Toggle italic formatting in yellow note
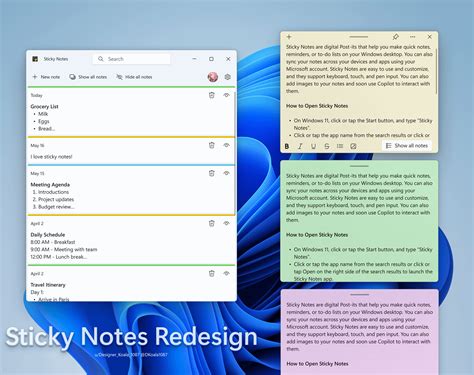 pyautogui.click(x=300, y=146)
